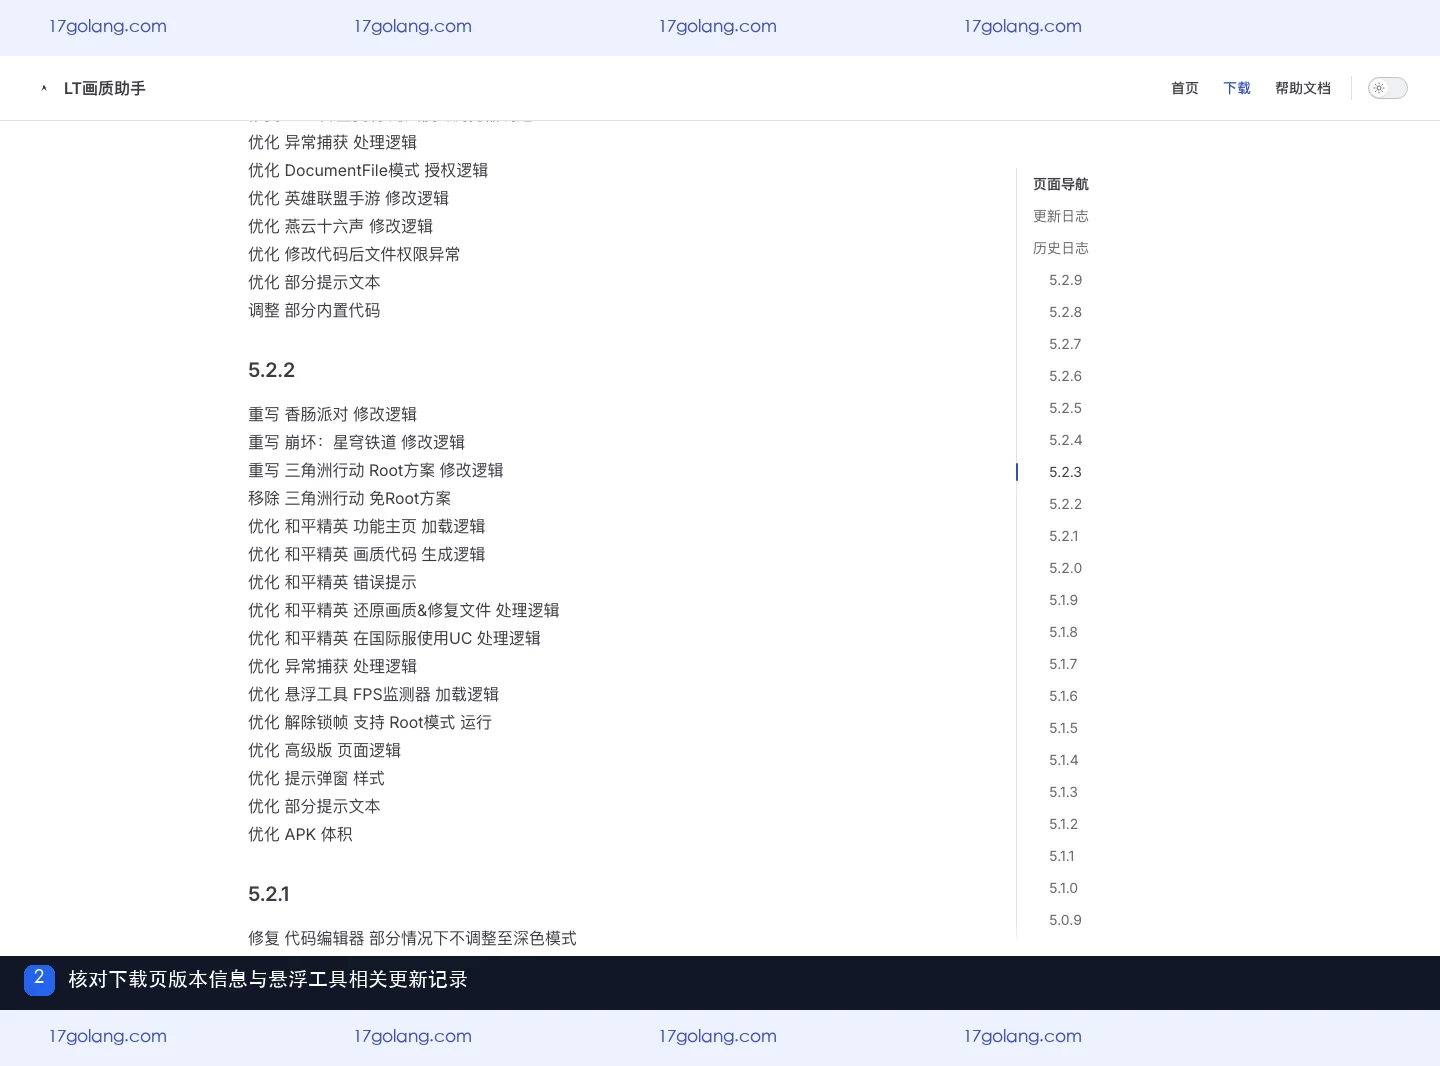
Task: Click the 5.2.1 heading in the changelog
Action: point(269,894)
